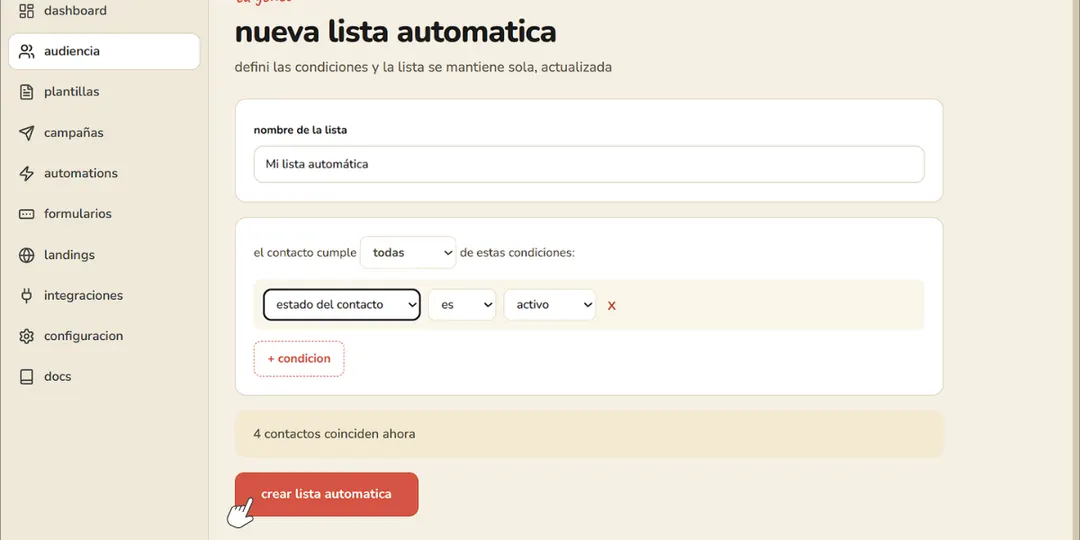Viewport: 1080px width, 540px height.
Task: Click the plantillas document icon
Action: 26,92
